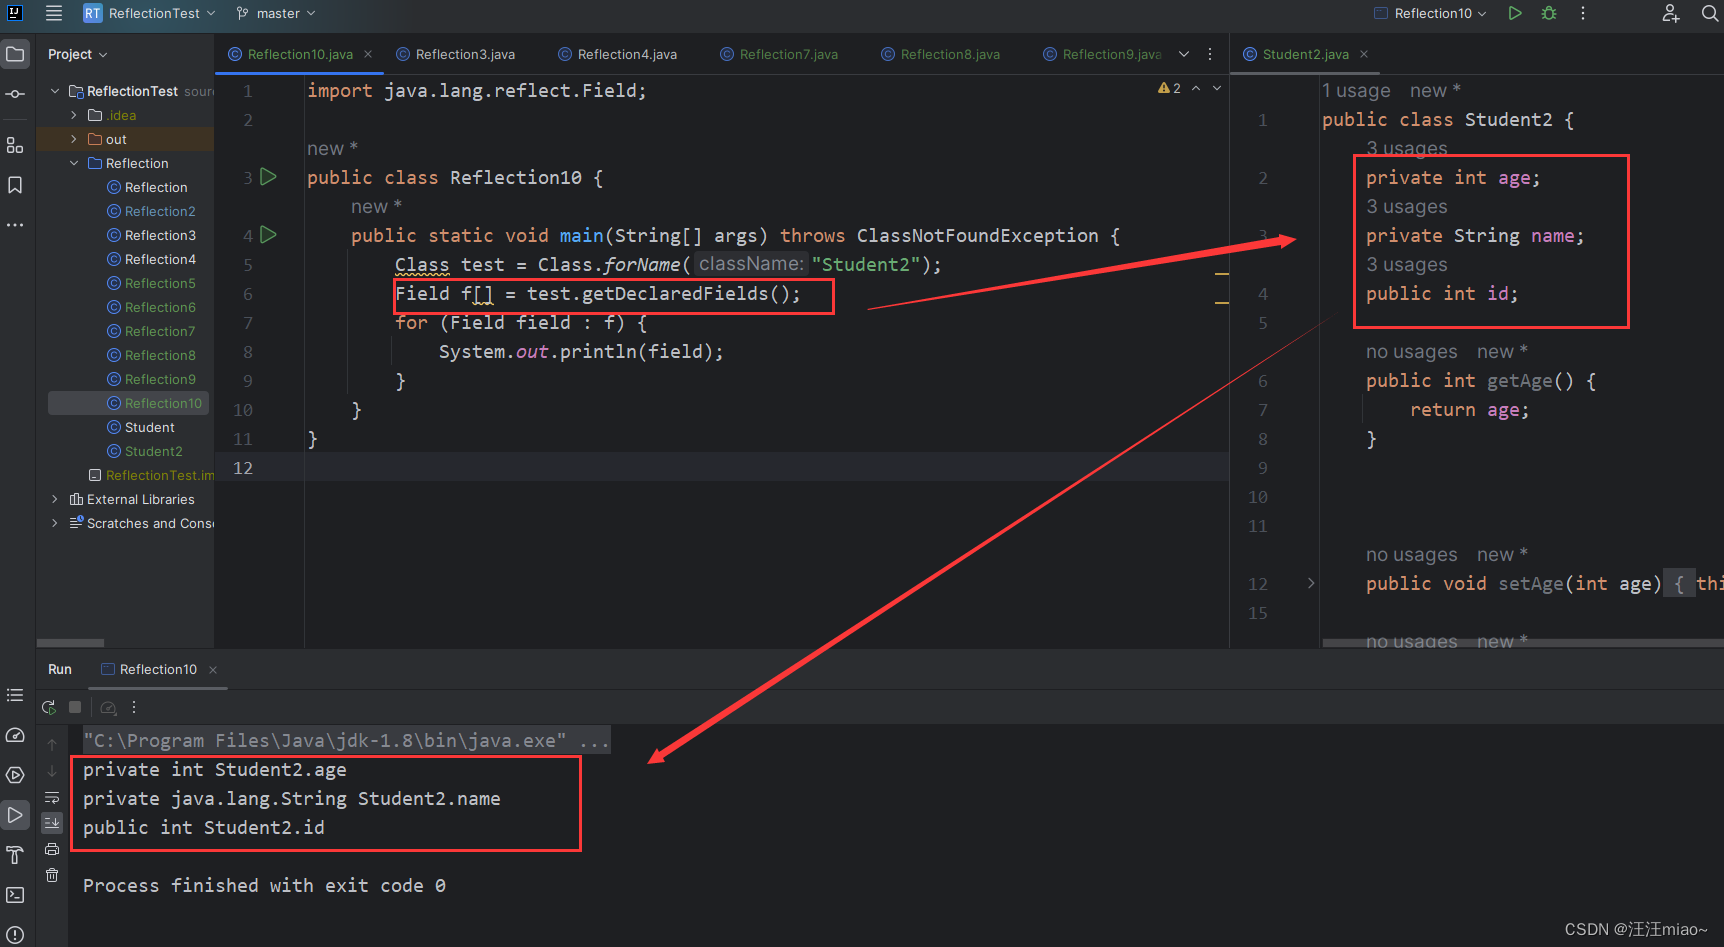Collapse the ReflectionTest root node
The width and height of the screenshot is (1724, 947).
(x=55, y=91)
